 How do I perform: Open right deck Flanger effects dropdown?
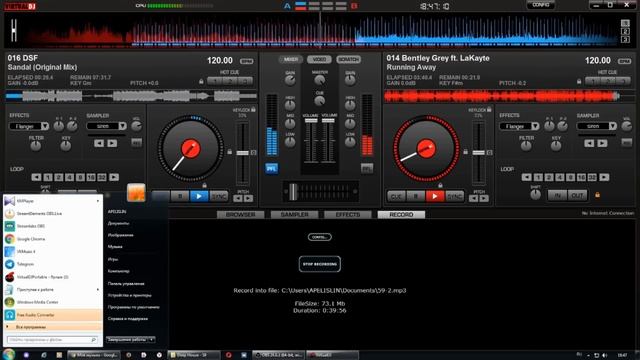tap(535, 126)
